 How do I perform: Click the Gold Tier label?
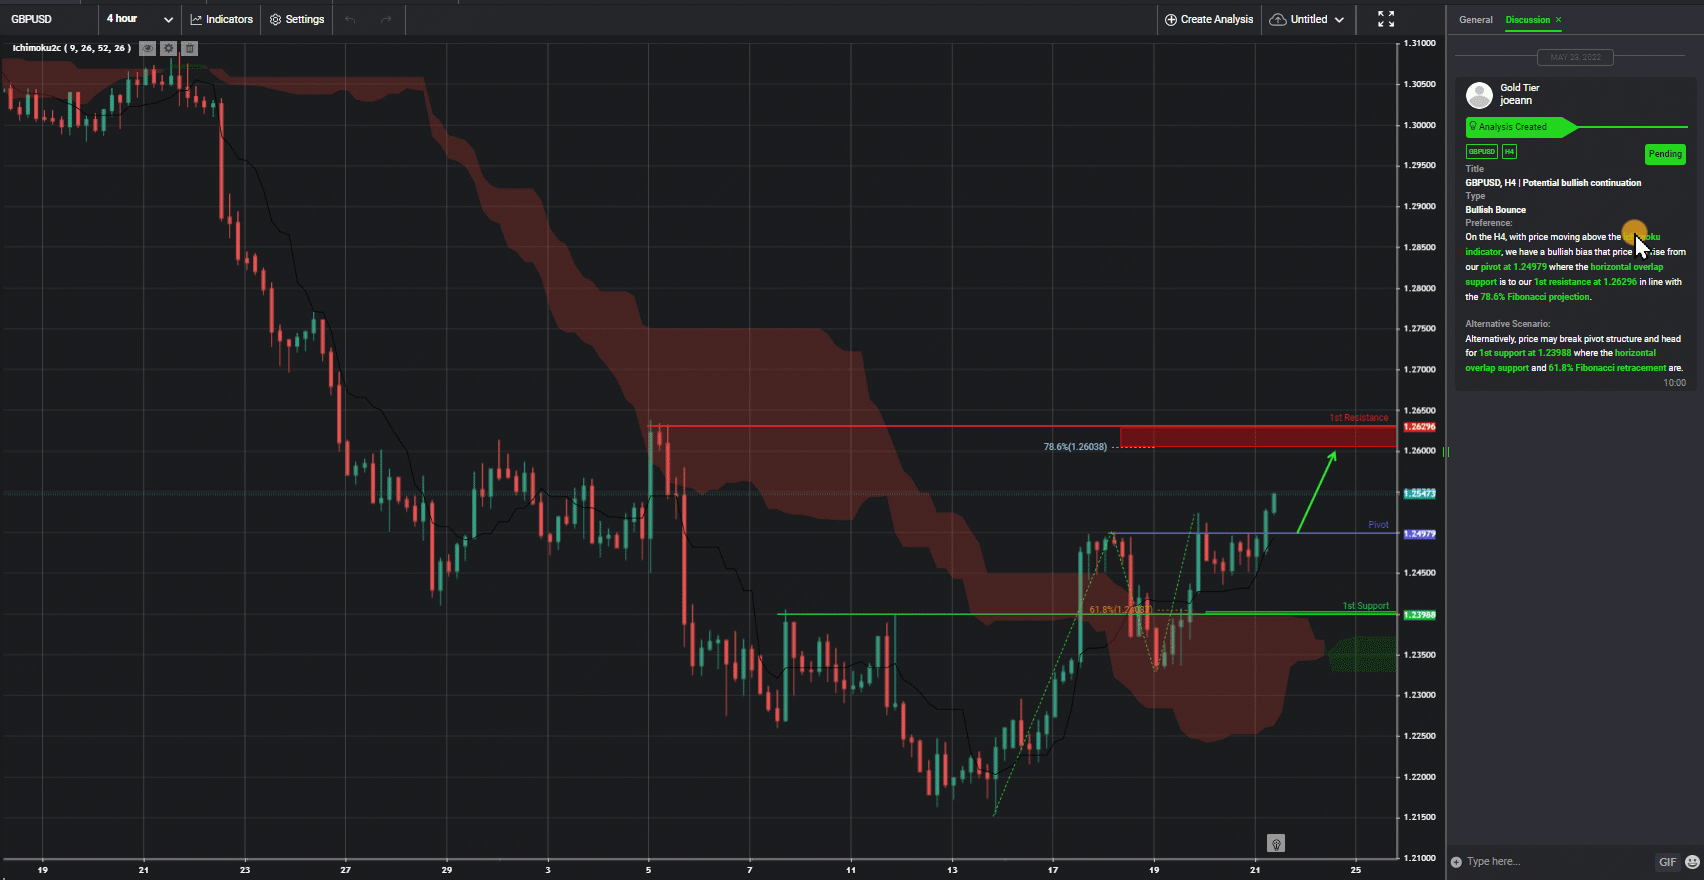(1520, 88)
